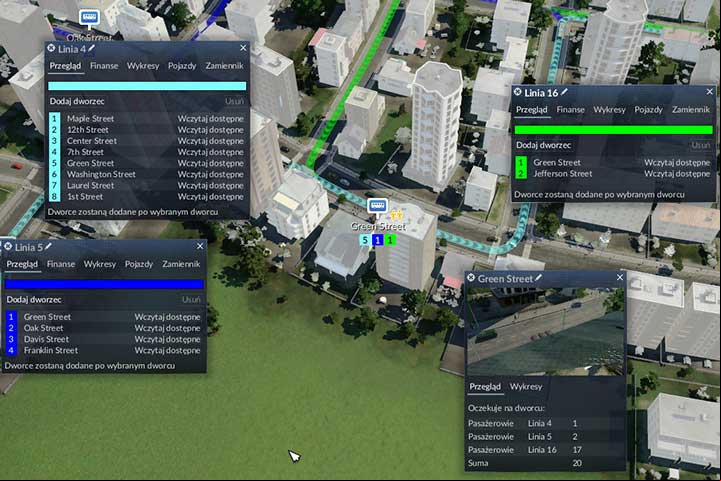The height and width of the screenshot is (481, 721).
Task: Select Green Street stop in Linia 16 list
Action: pyautogui.click(x=613, y=162)
